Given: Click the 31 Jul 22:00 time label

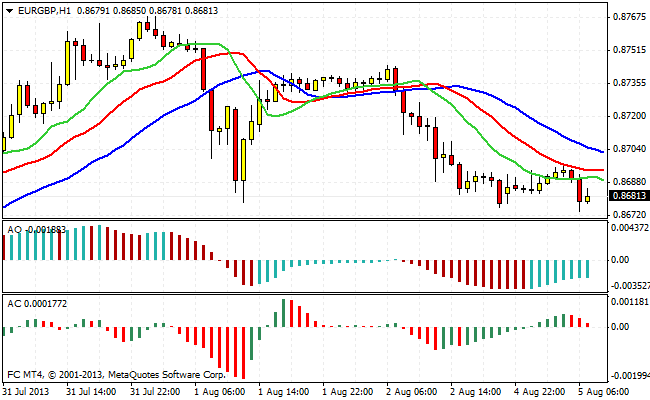Looking at the screenshot, I should 155,392.
